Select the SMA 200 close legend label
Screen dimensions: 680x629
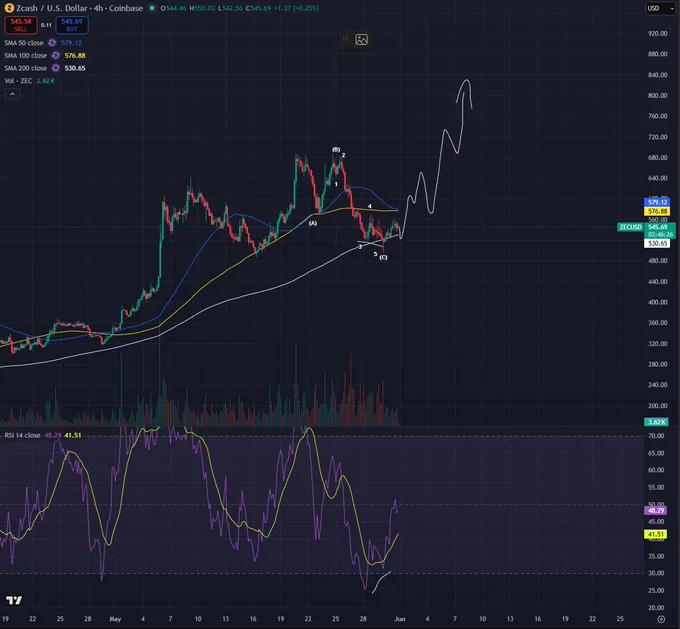(x=26, y=68)
